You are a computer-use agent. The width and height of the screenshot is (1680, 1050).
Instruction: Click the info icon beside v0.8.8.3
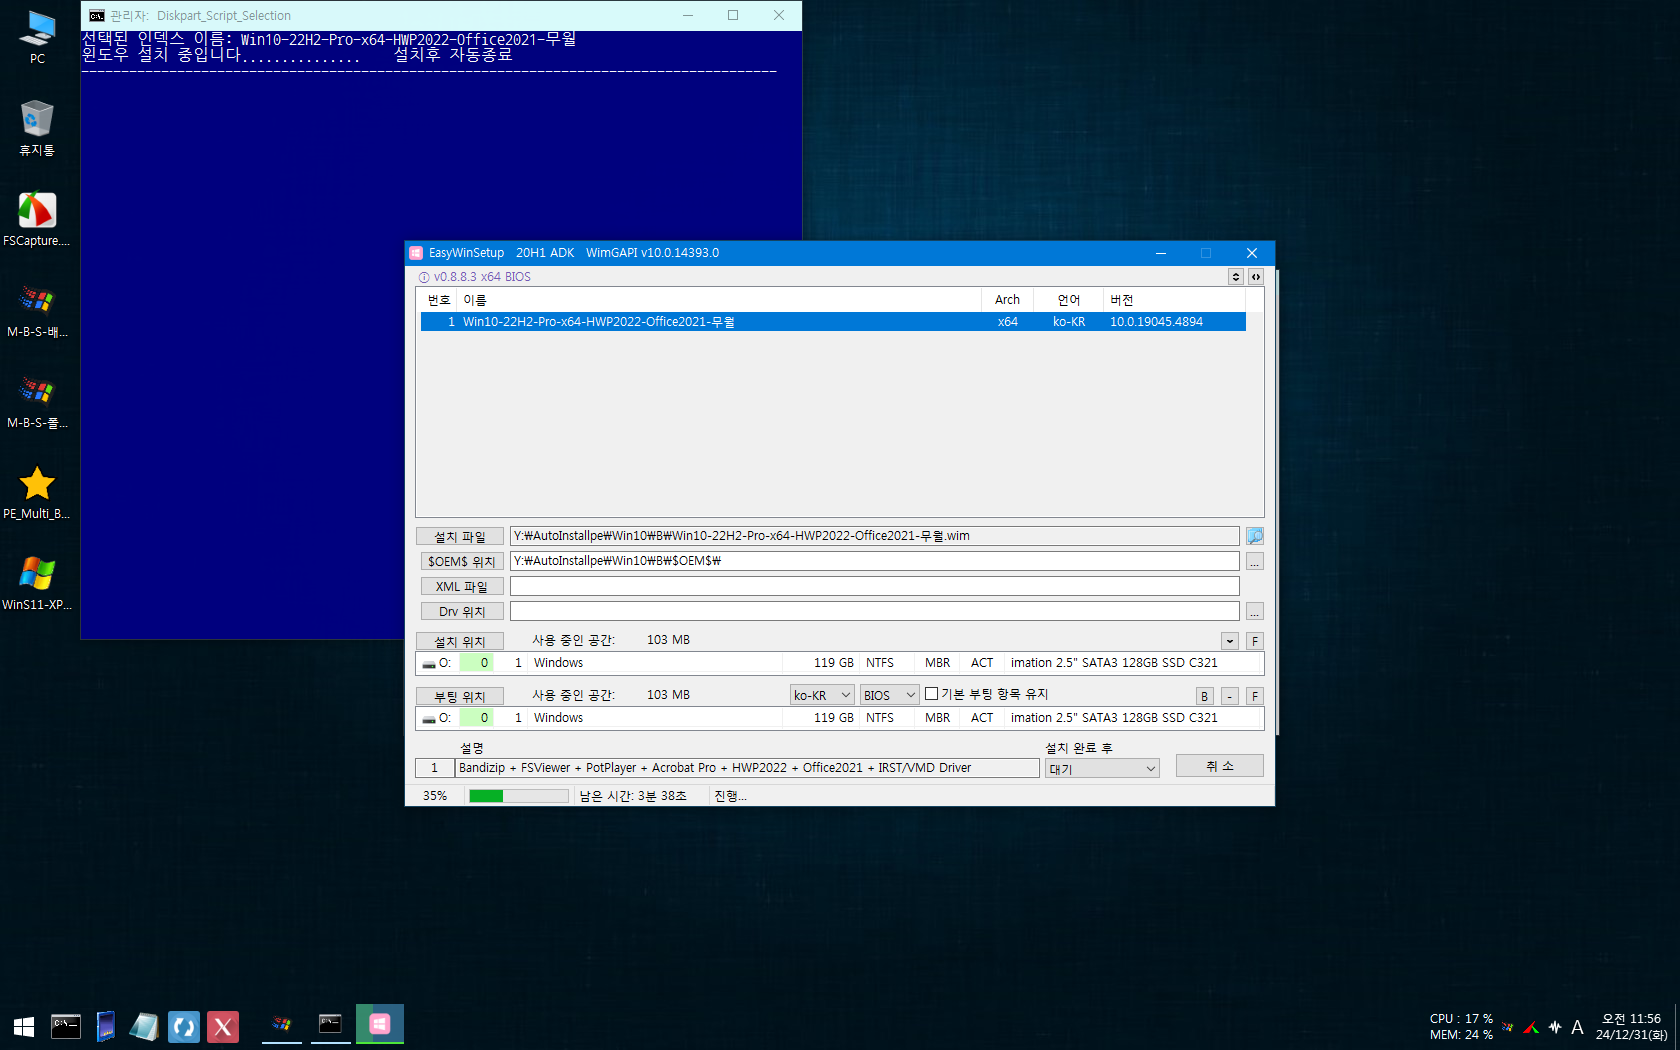(424, 278)
